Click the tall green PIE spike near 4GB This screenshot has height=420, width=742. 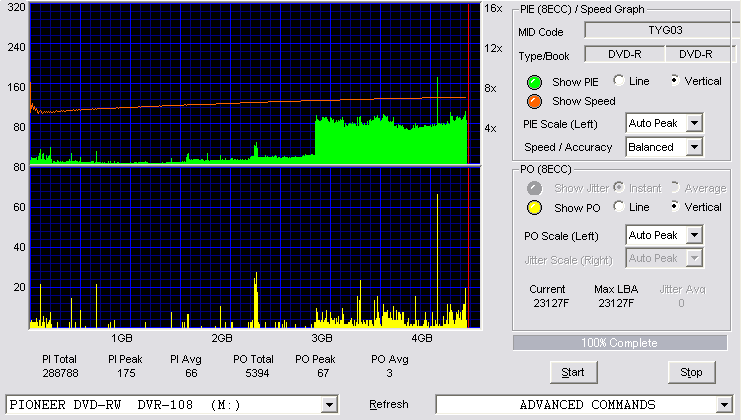[x=437, y=100]
